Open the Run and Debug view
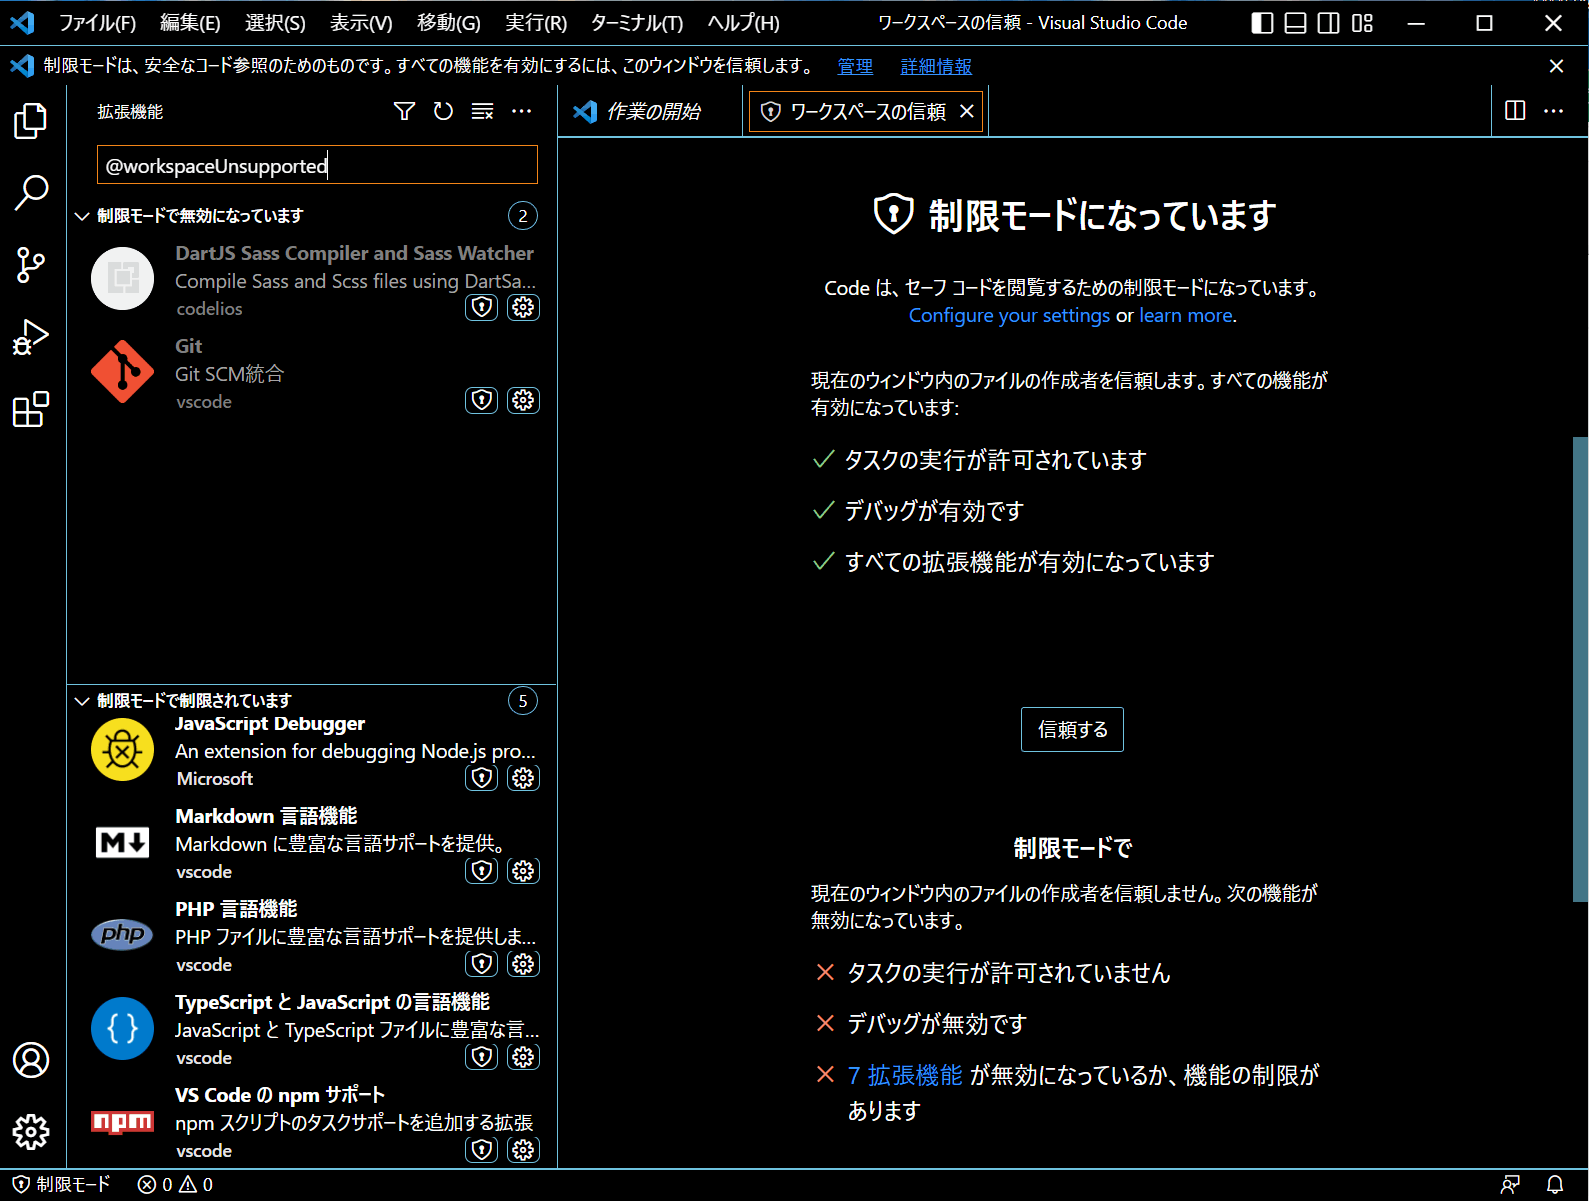 click(31, 337)
